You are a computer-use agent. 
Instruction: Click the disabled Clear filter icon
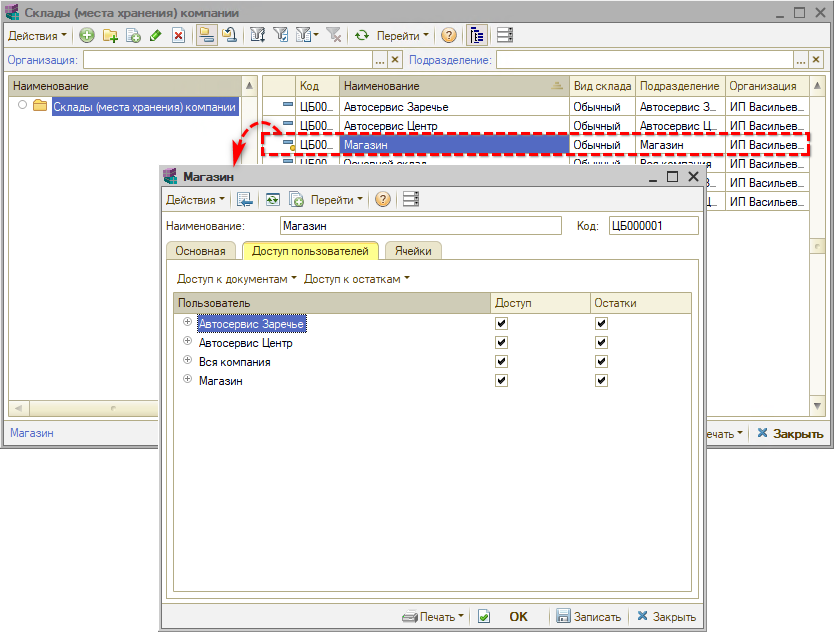(334, 35)
